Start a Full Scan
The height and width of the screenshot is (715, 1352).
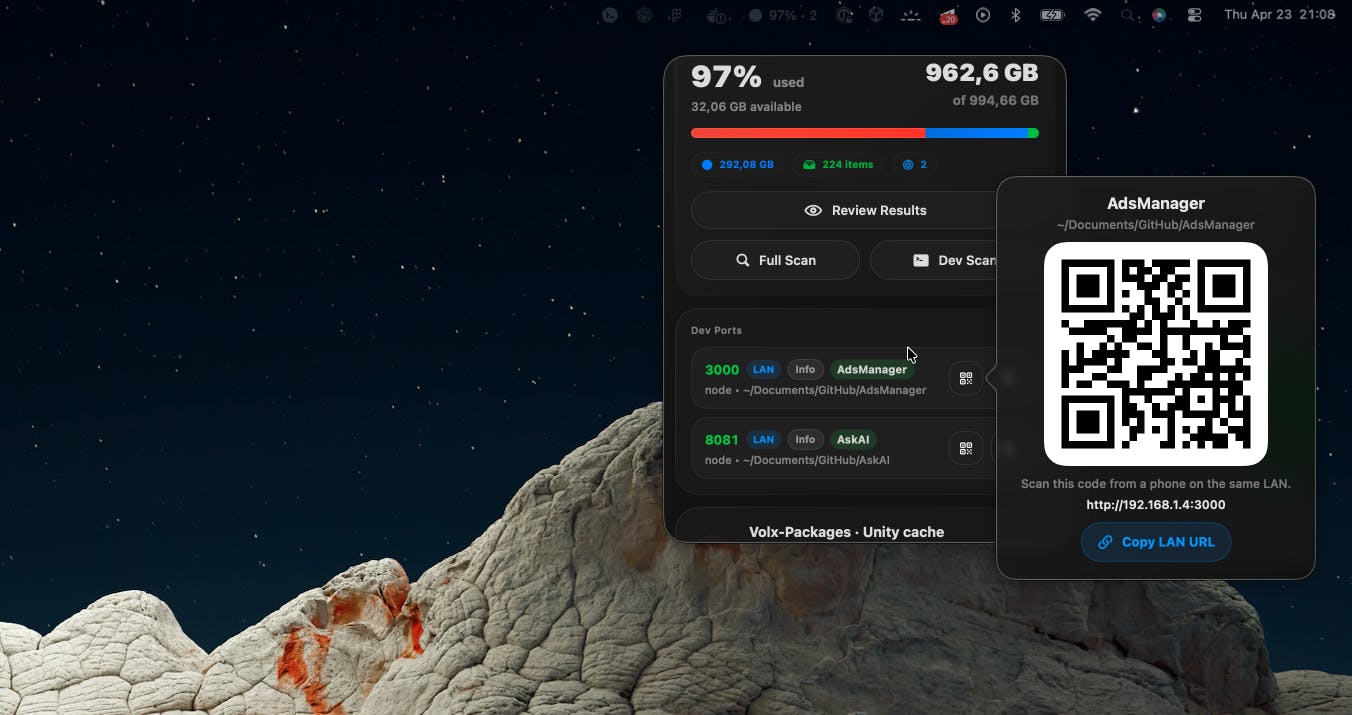[x=775, y=260]
